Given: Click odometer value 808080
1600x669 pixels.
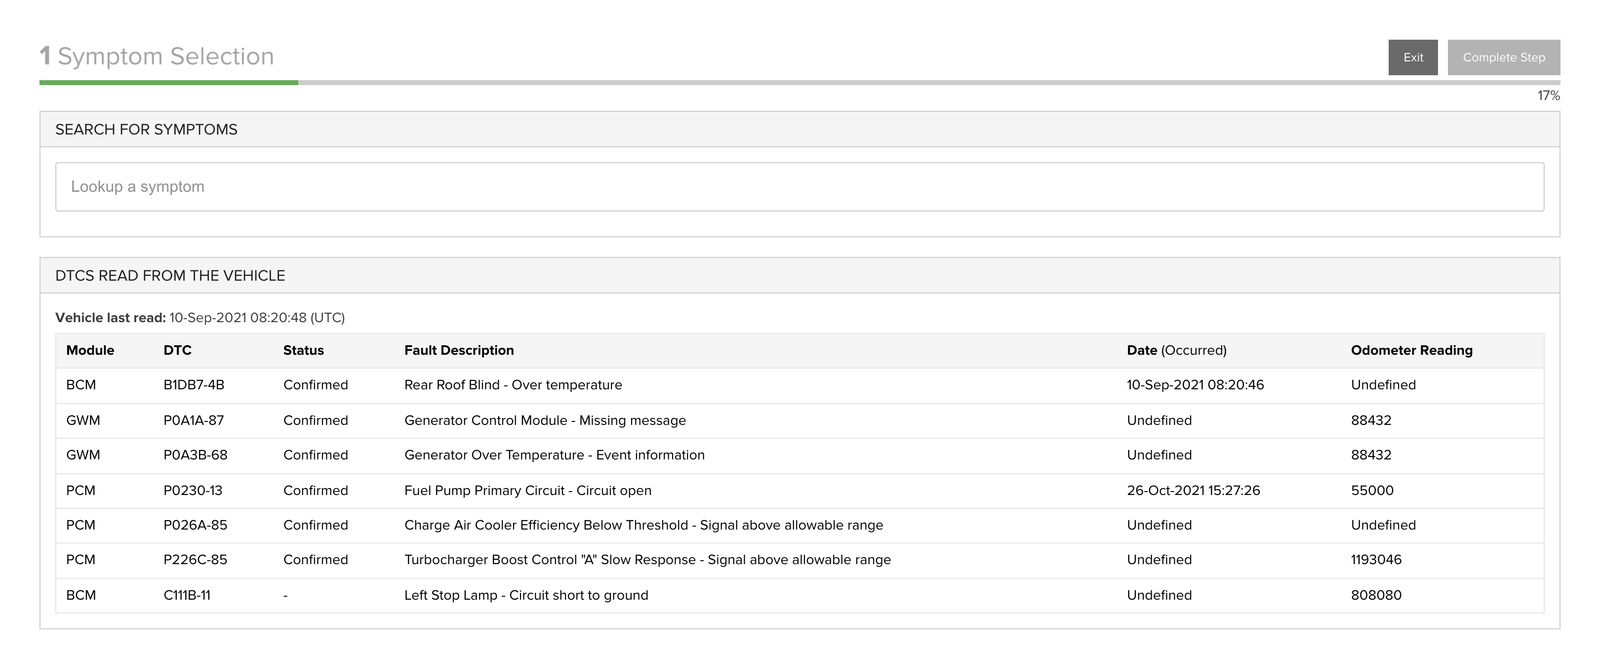Looking at the screenshot, I should pos(1376,595).
